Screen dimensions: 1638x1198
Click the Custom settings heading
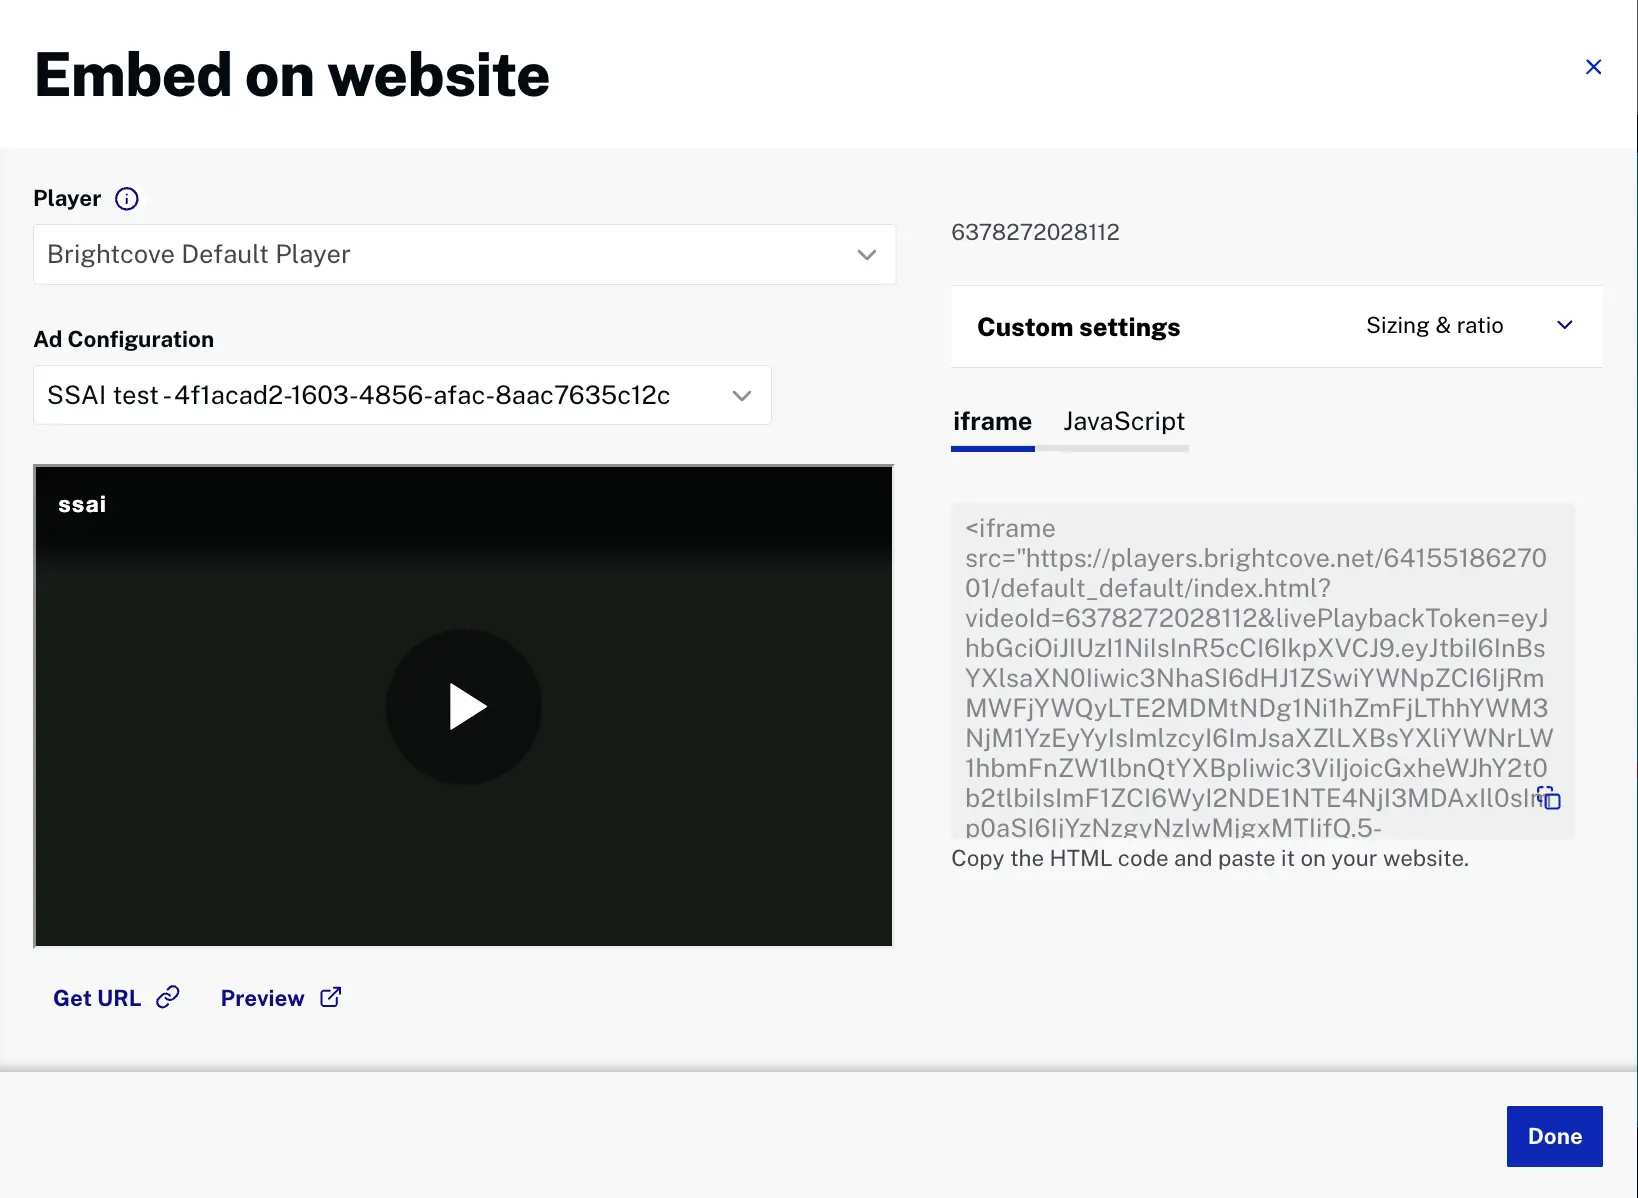[1078, 326]
